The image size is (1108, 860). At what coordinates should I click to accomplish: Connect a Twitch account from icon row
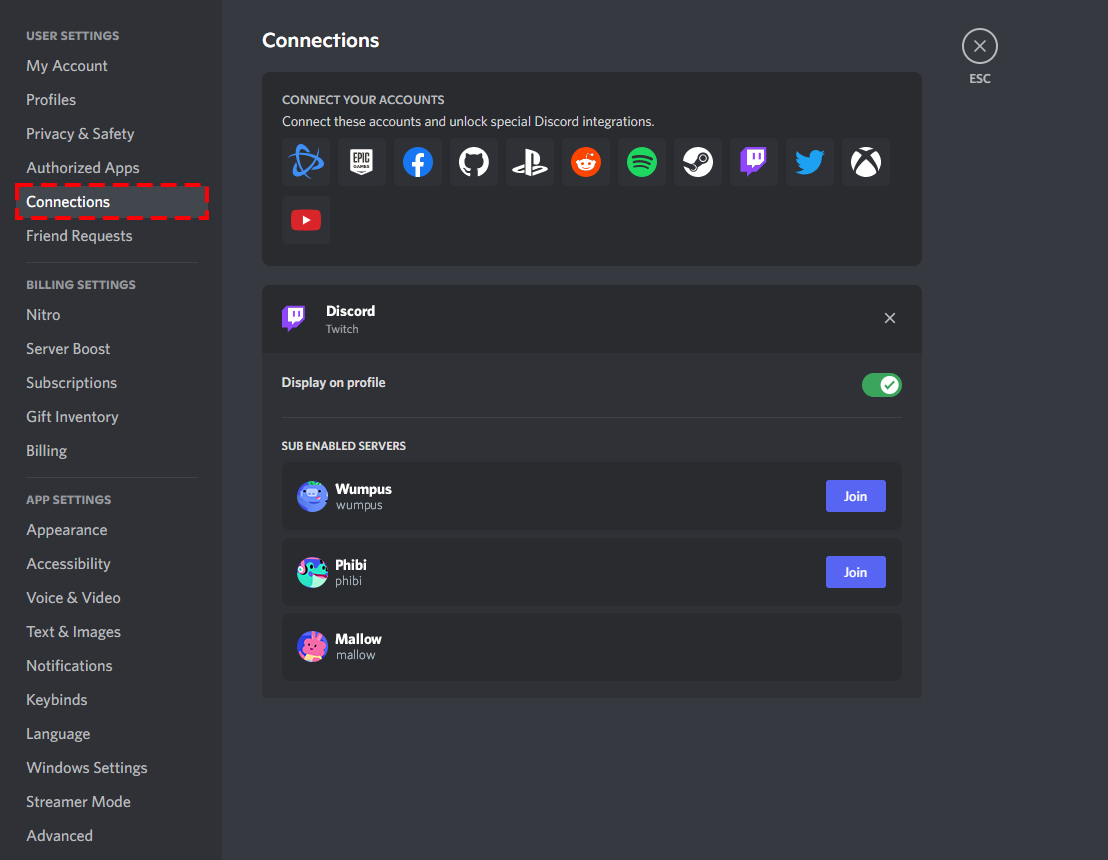tap(754, 162)
